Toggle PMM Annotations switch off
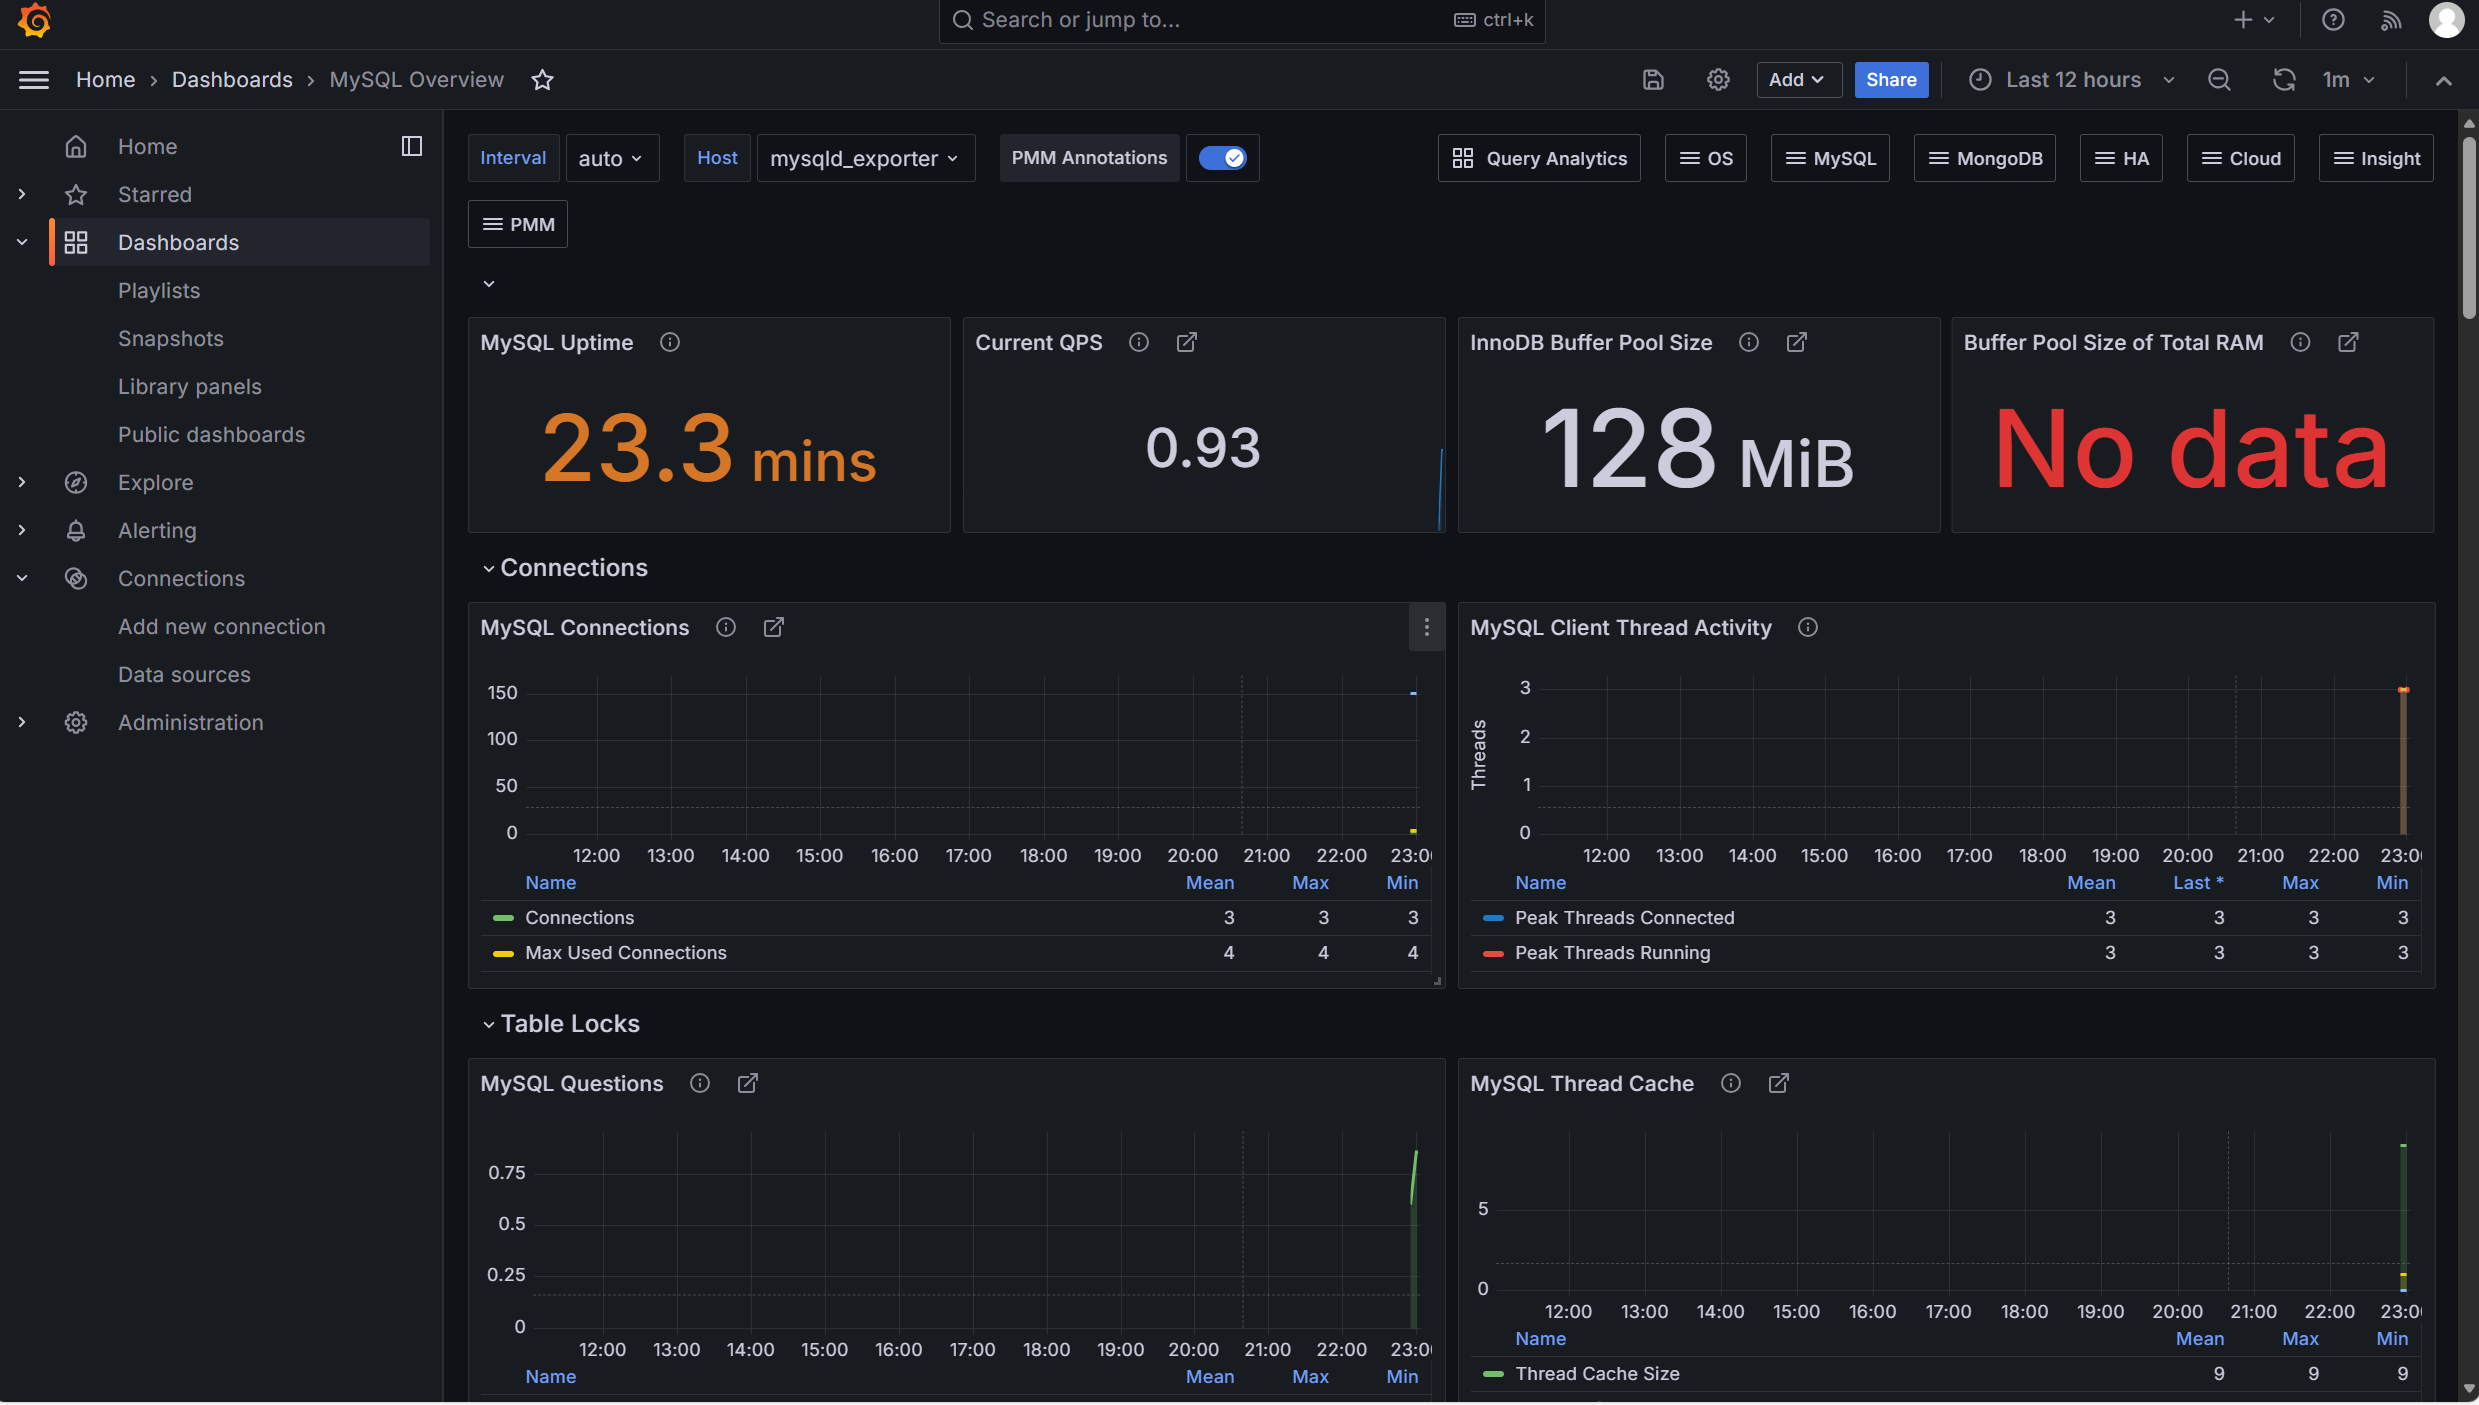Image resolution: width=2479 pixels, height=1405 pixels. pyautogui.click(x=1222, y=158)
